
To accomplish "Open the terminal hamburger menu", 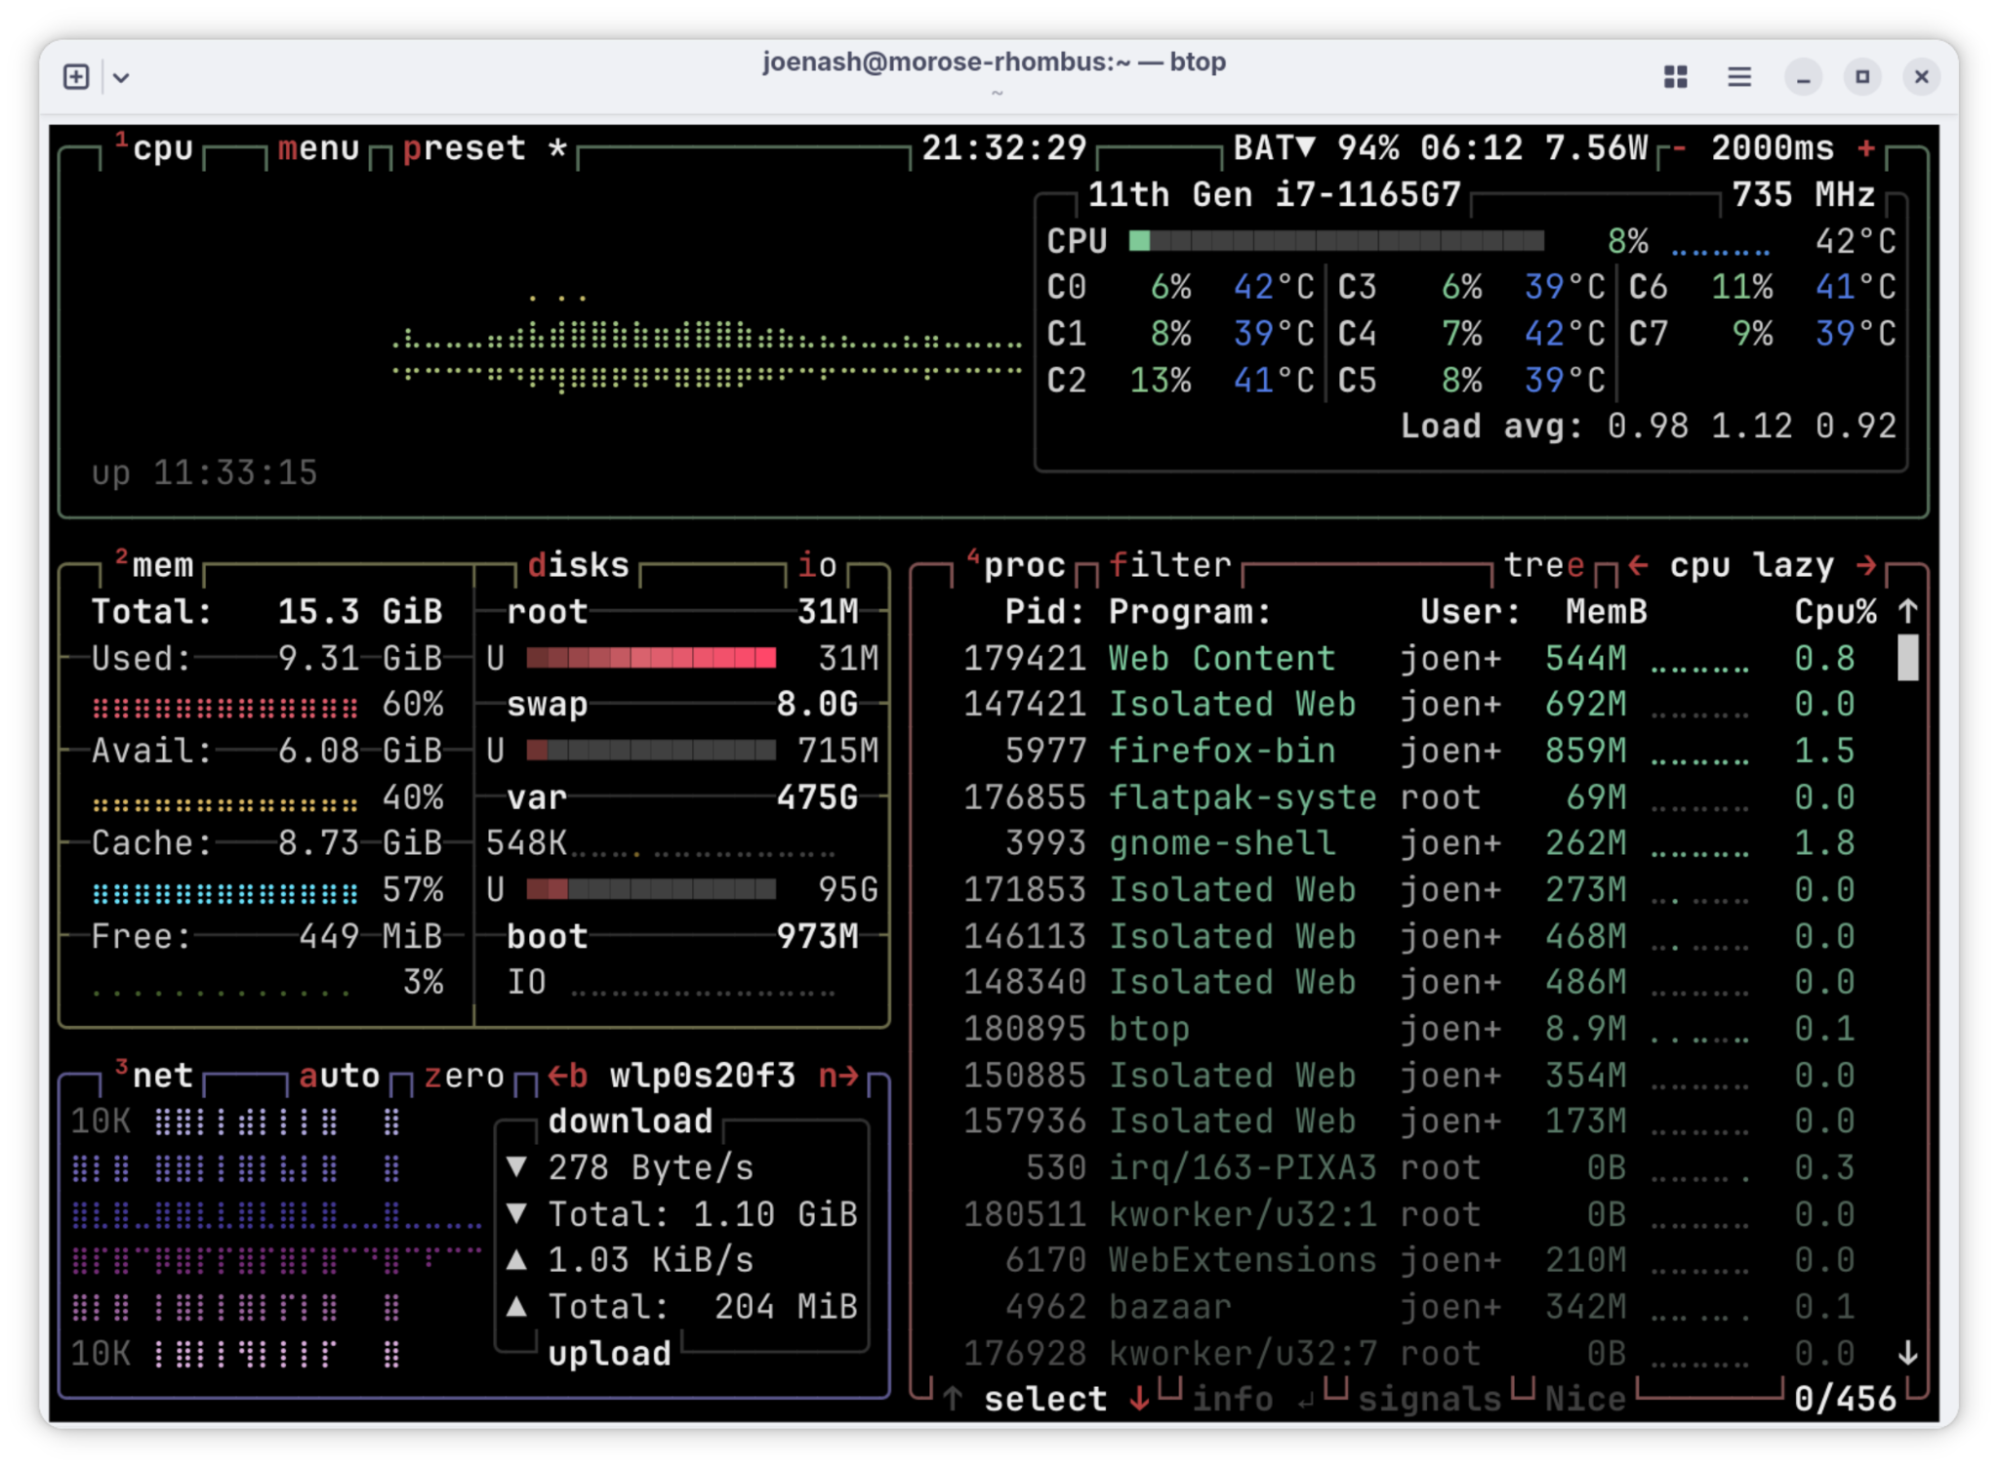I will [x=1739, y=77].
